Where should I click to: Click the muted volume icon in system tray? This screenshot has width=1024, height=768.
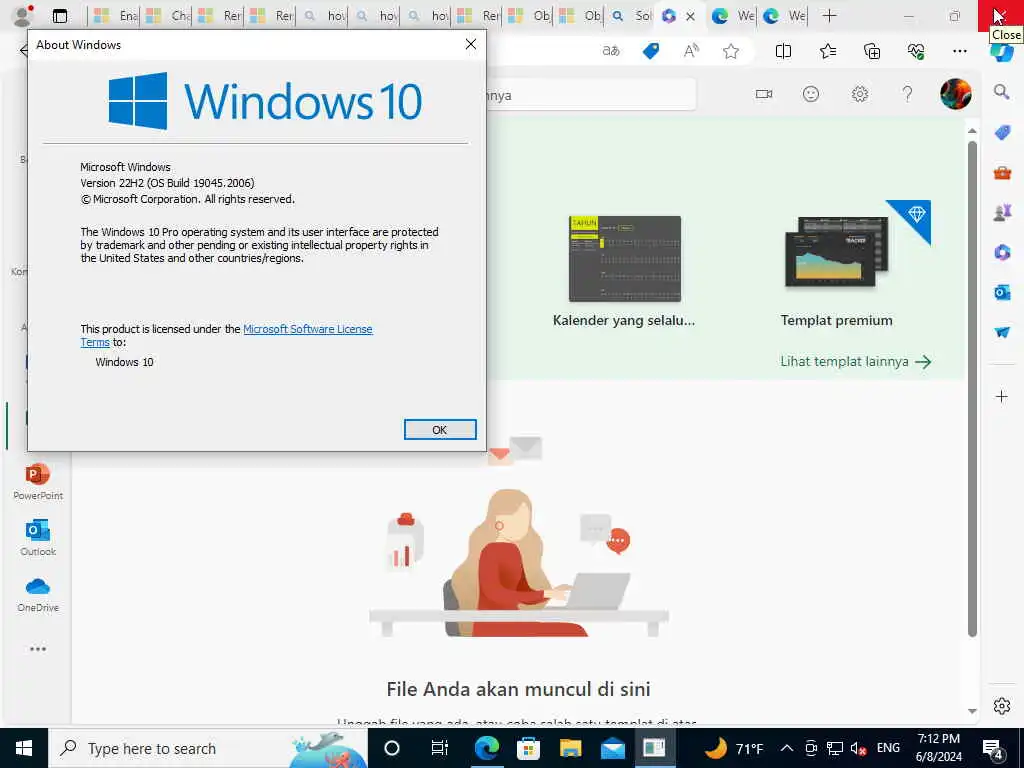(x=859, y=748)
